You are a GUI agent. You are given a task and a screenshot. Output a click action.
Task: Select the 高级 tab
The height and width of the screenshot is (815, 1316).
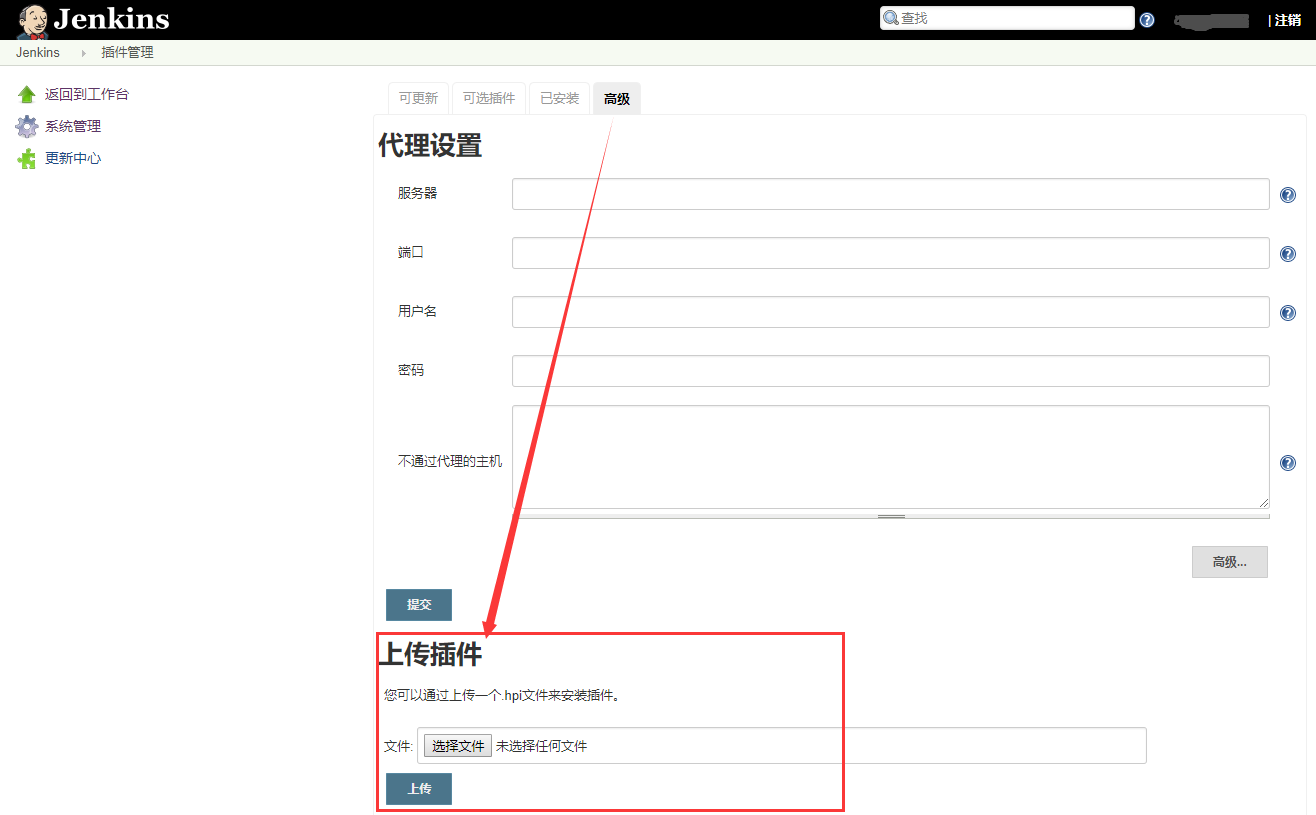(617, 98)
